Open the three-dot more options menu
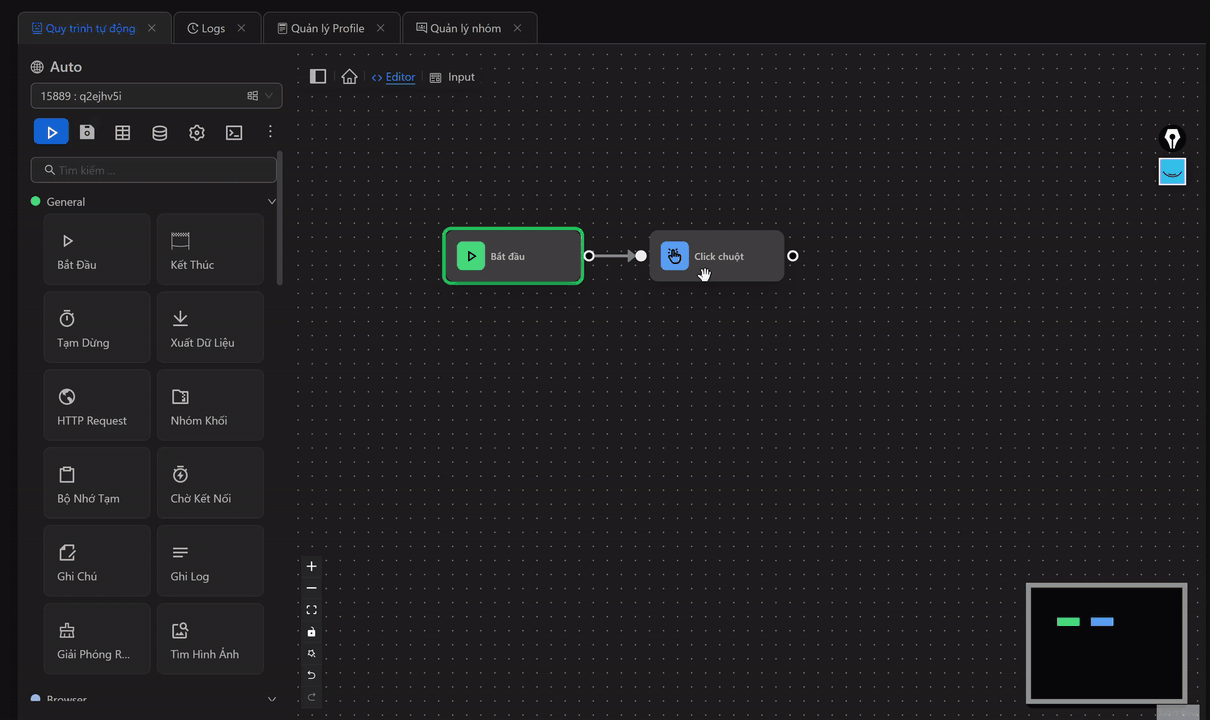Image resolution: width=1210 pixels, height=720 pixels. (x=270, y=132)
